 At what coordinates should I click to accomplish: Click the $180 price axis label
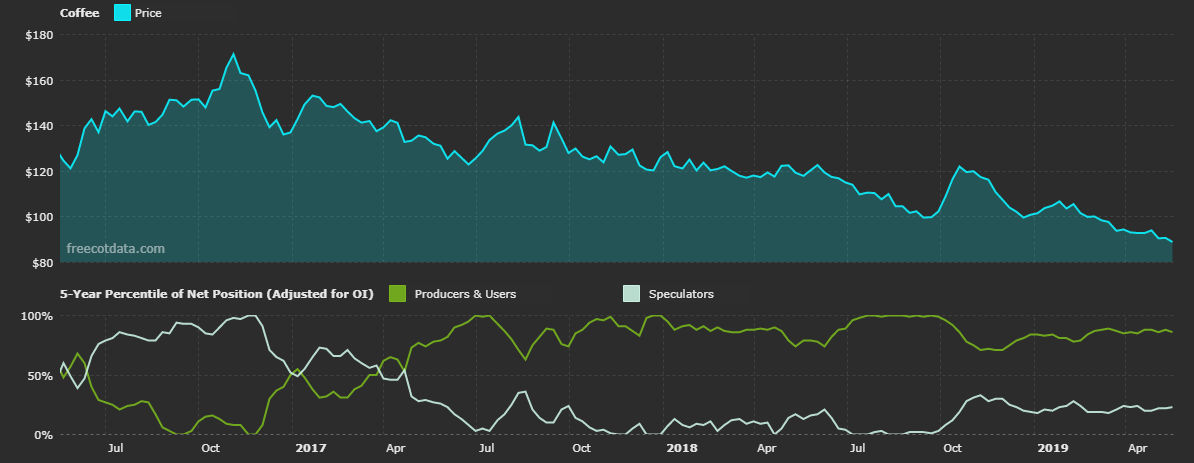[38, 35]
